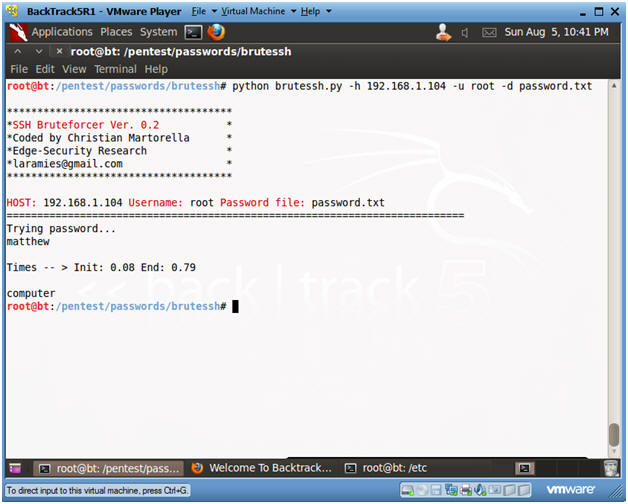Click the BackTrack dragon logo in the panel

18,32
